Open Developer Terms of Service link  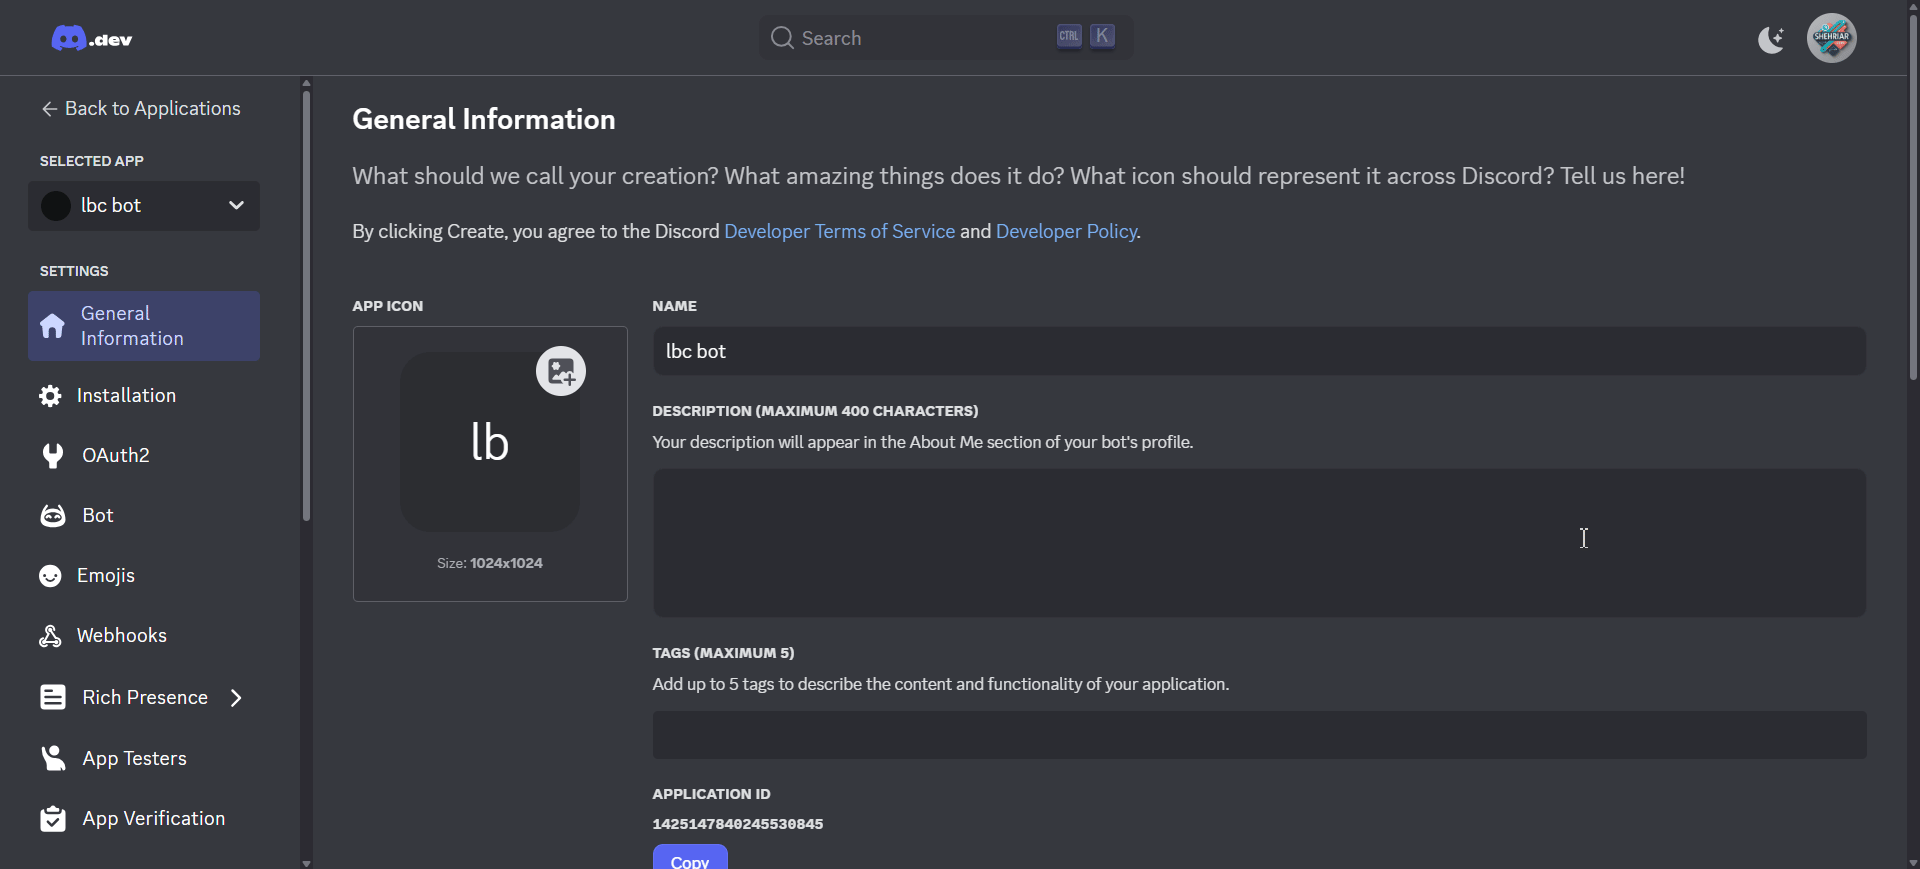click(839, 232)
